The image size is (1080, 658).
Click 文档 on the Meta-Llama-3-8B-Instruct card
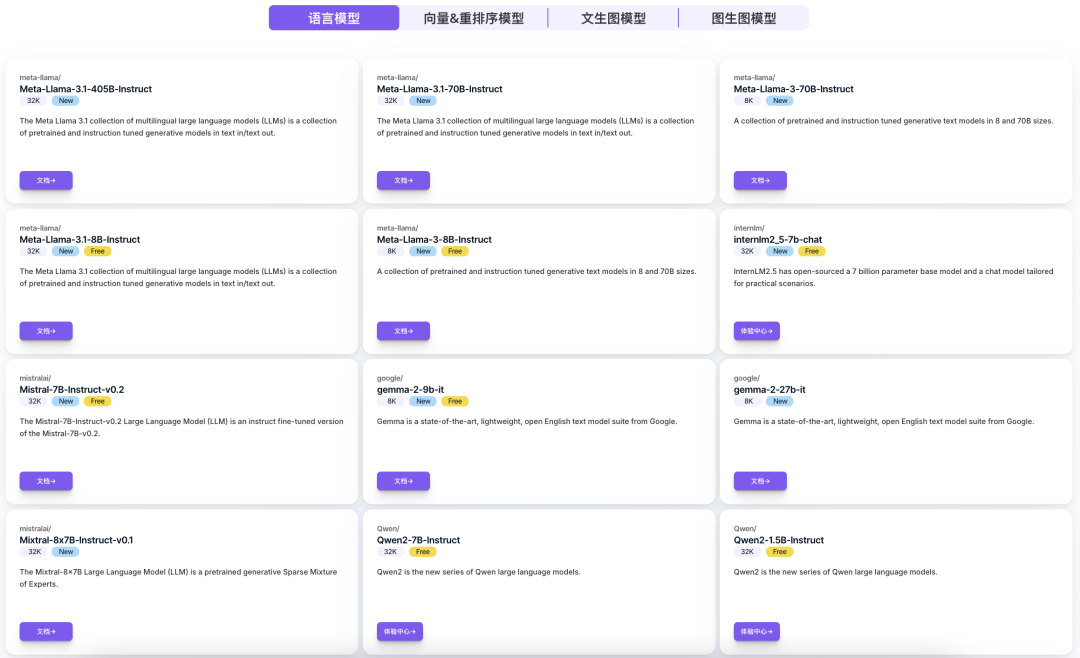(x=403, y=331)
